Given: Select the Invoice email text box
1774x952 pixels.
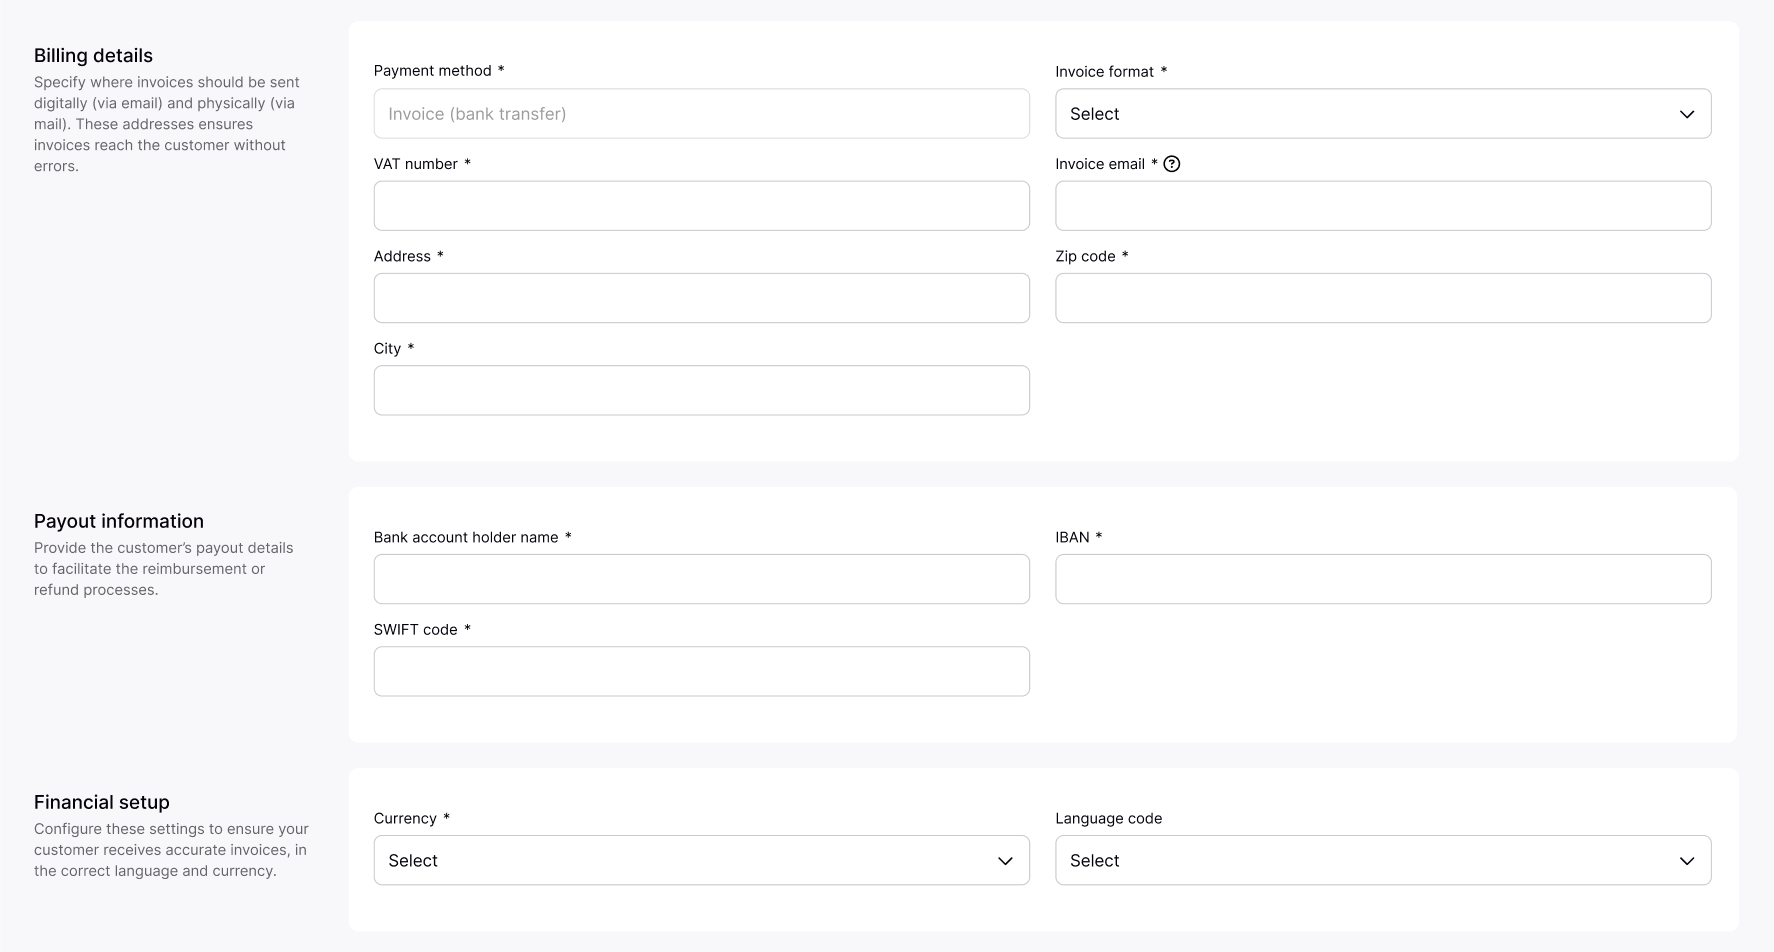Looking at the screenshot, I should coord(1382,206).
